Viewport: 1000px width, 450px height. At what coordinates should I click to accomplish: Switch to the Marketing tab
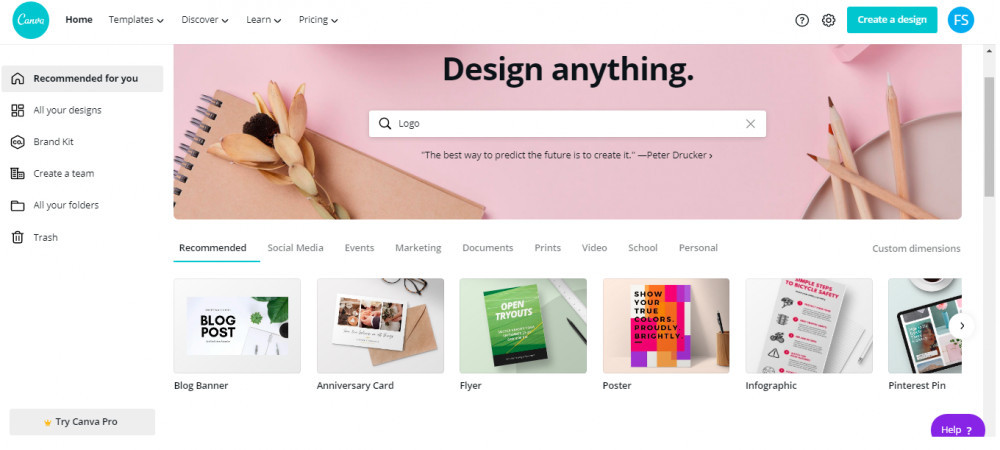(418, 248)
